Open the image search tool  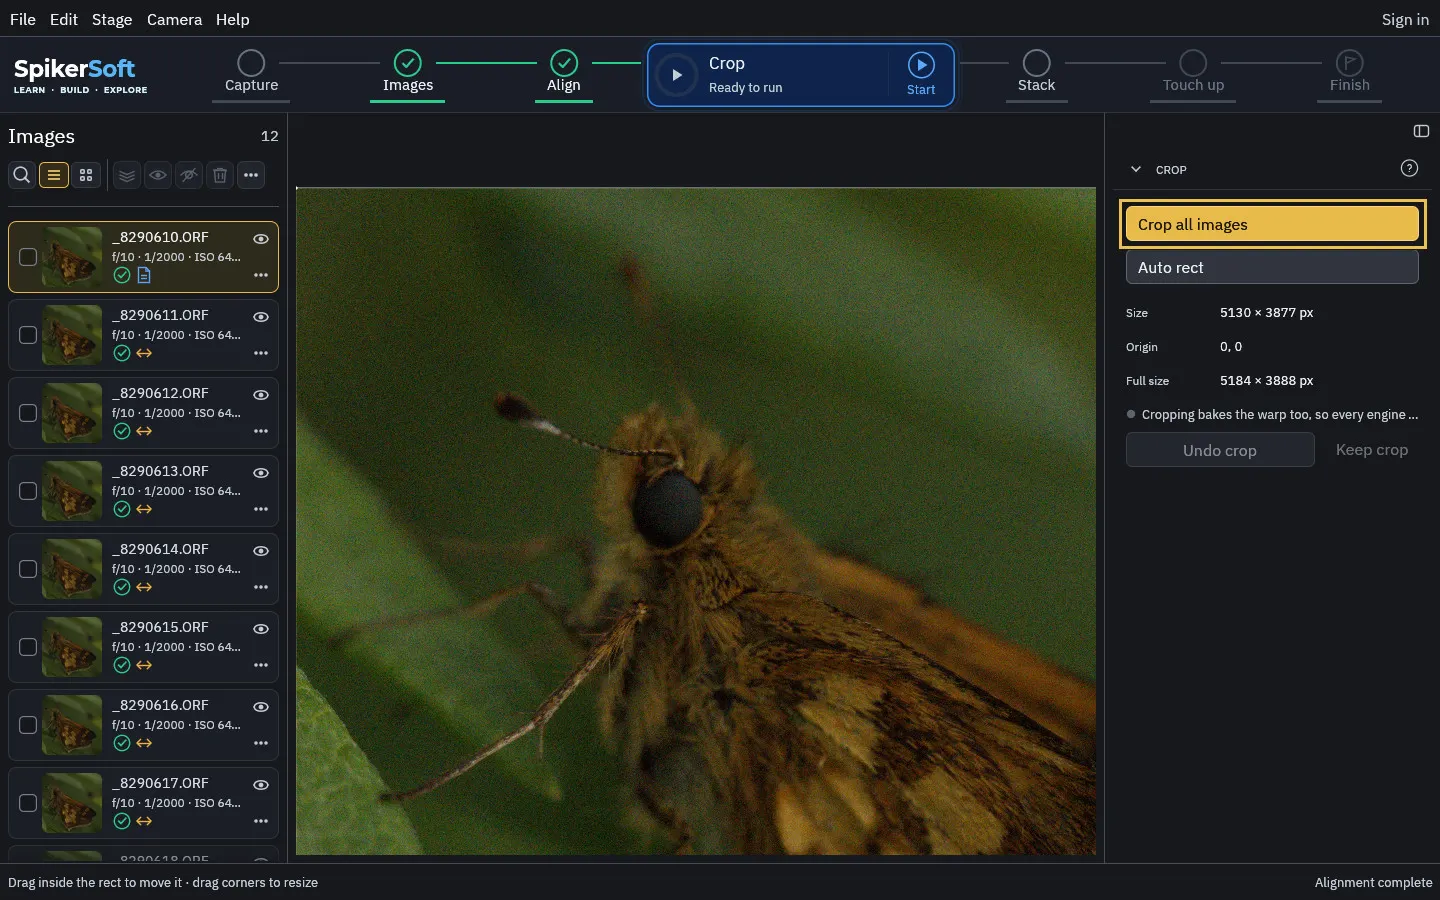coord(21,175)
